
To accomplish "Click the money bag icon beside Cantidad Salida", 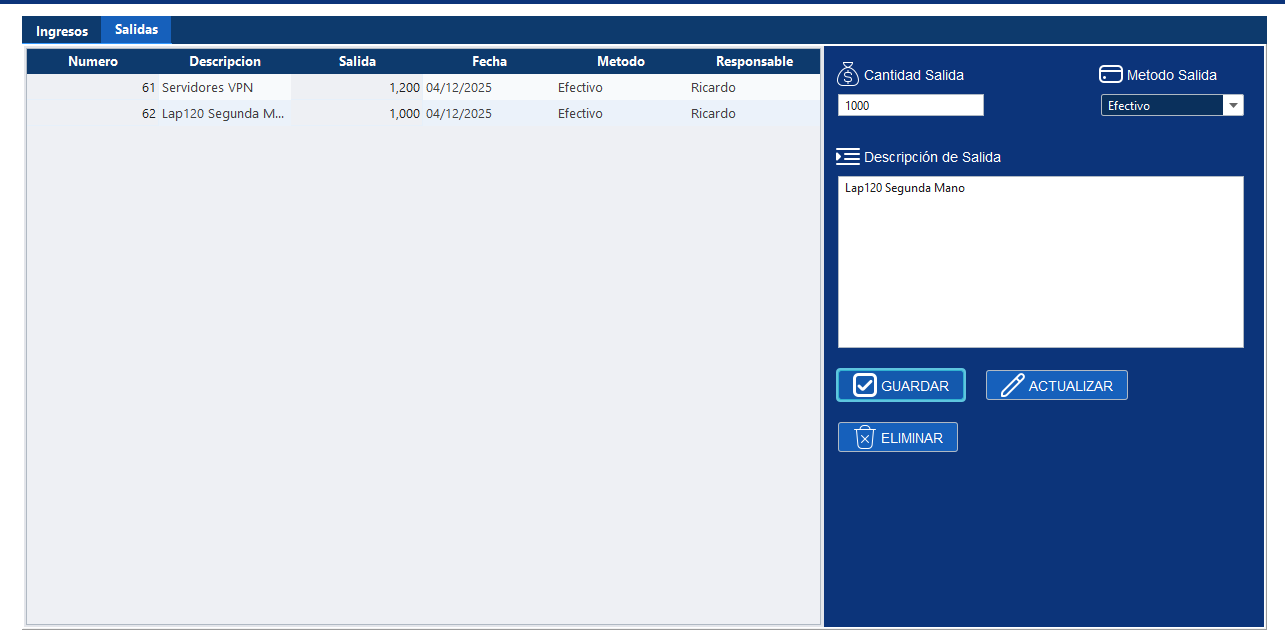I will [848, 74].
